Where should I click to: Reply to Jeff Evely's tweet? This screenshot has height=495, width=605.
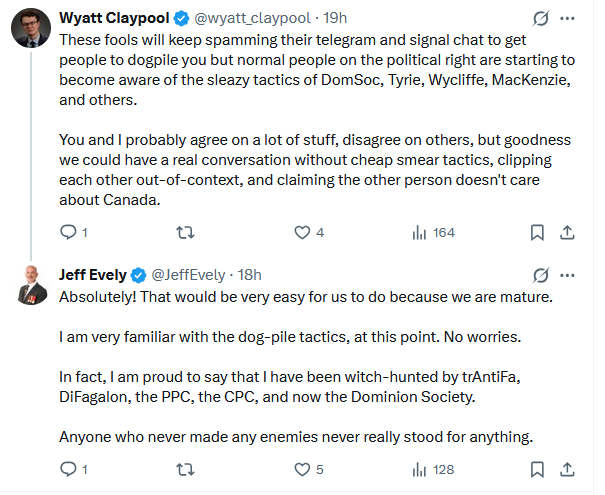pyautogui.click(x=69, y=469)
